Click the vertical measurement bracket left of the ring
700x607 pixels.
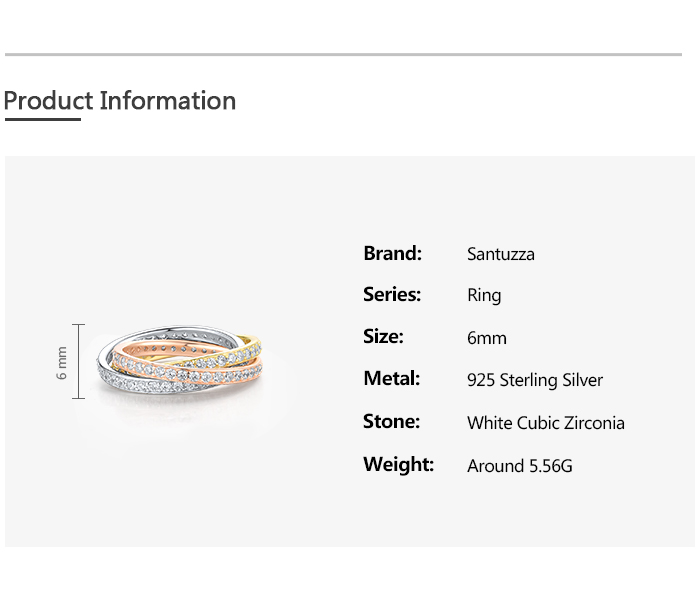(79, 362)
